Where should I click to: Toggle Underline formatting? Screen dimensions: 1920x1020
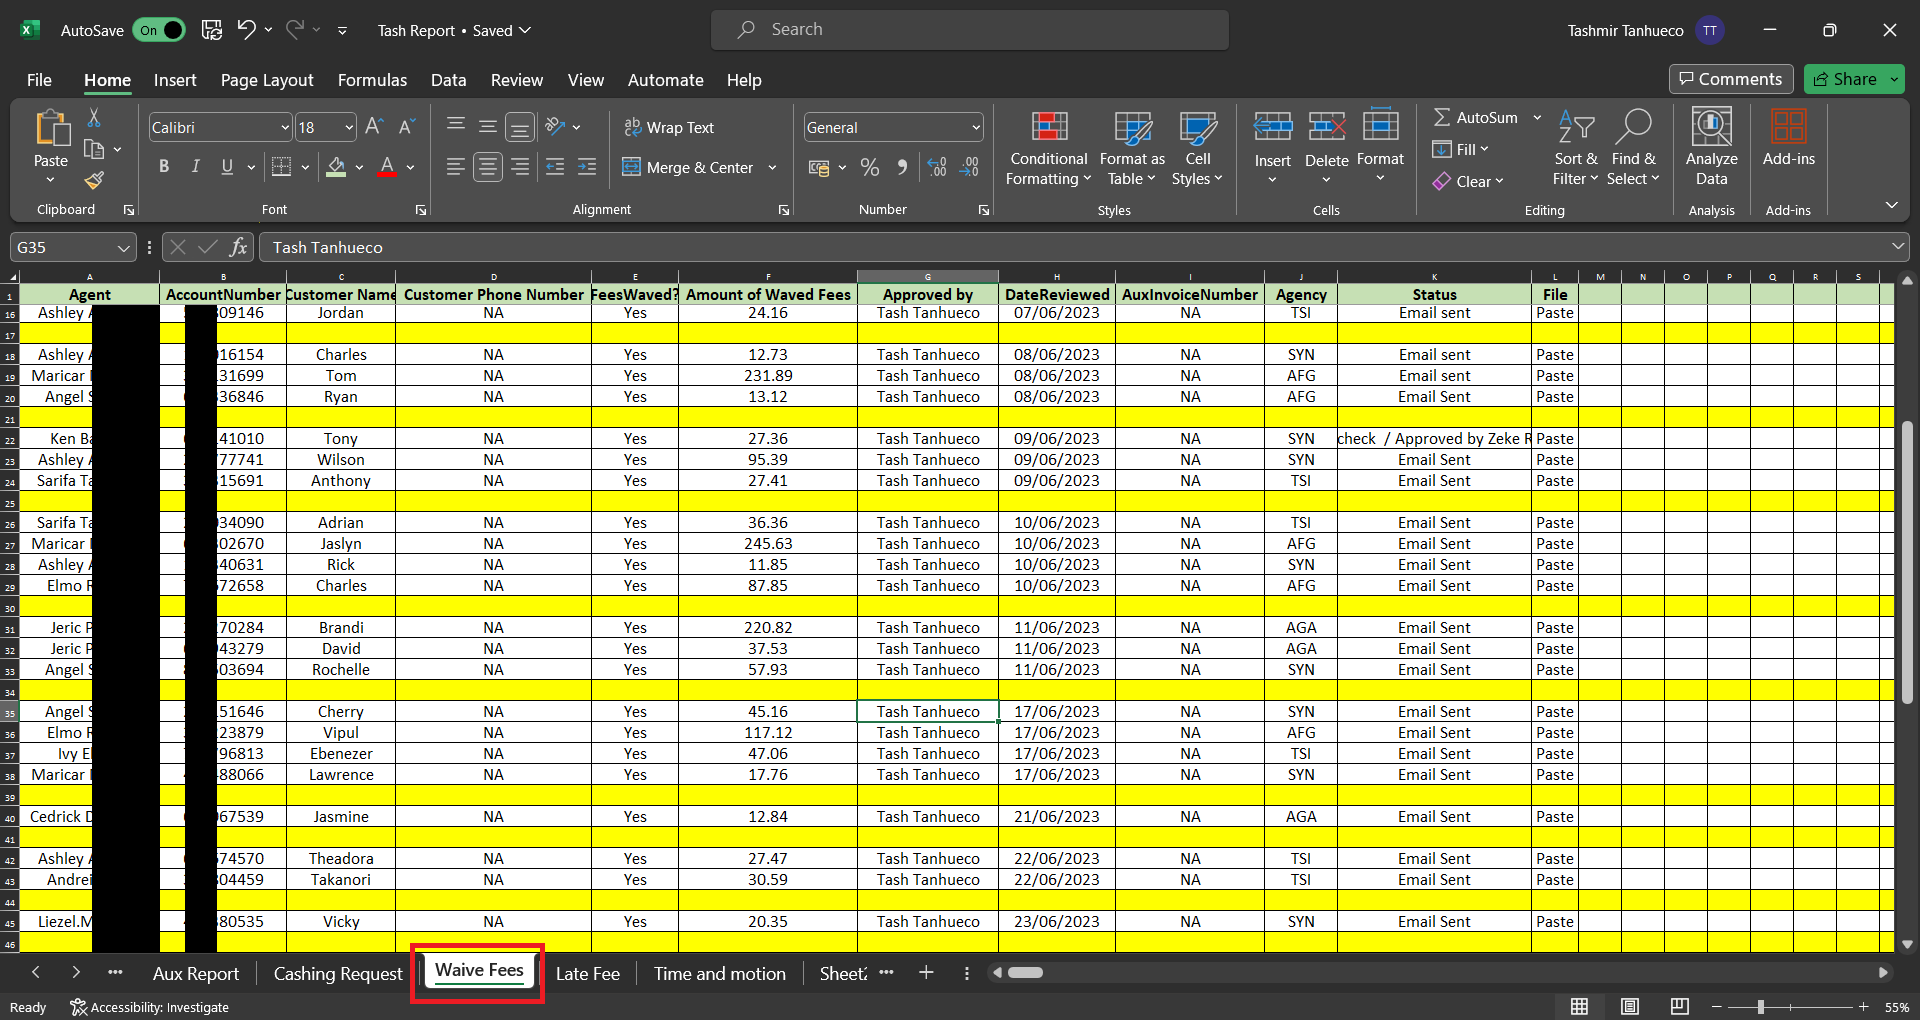tap(227, 167)
